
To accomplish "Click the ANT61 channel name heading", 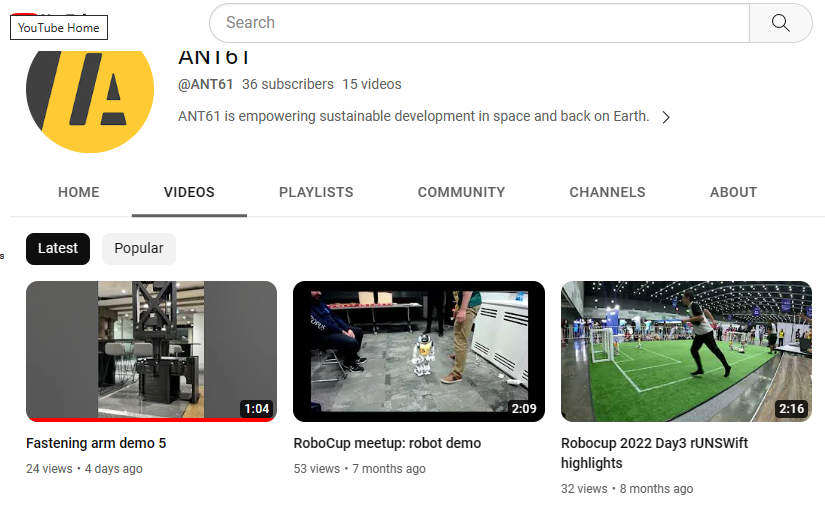I will click(213, 57).
